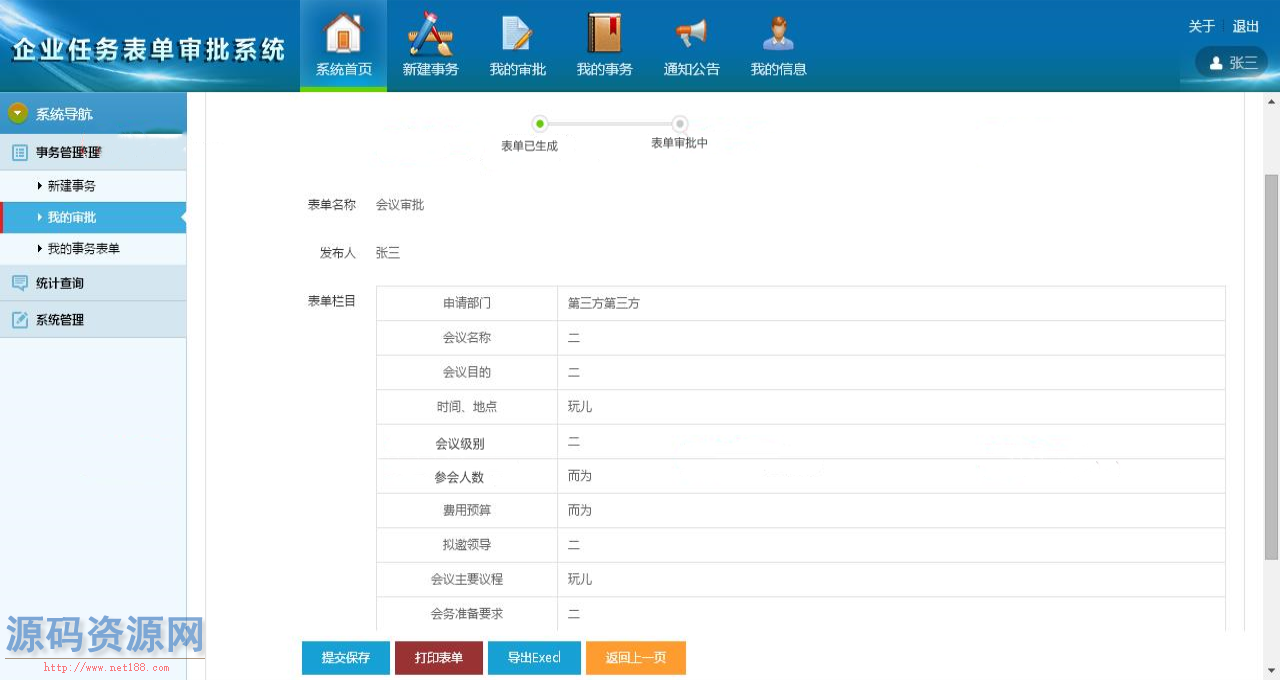The width and height of the screenshot is (1280, 680).
Task: Click the 统计查询 chat icon in sidebar
Action: pos(19,283)
